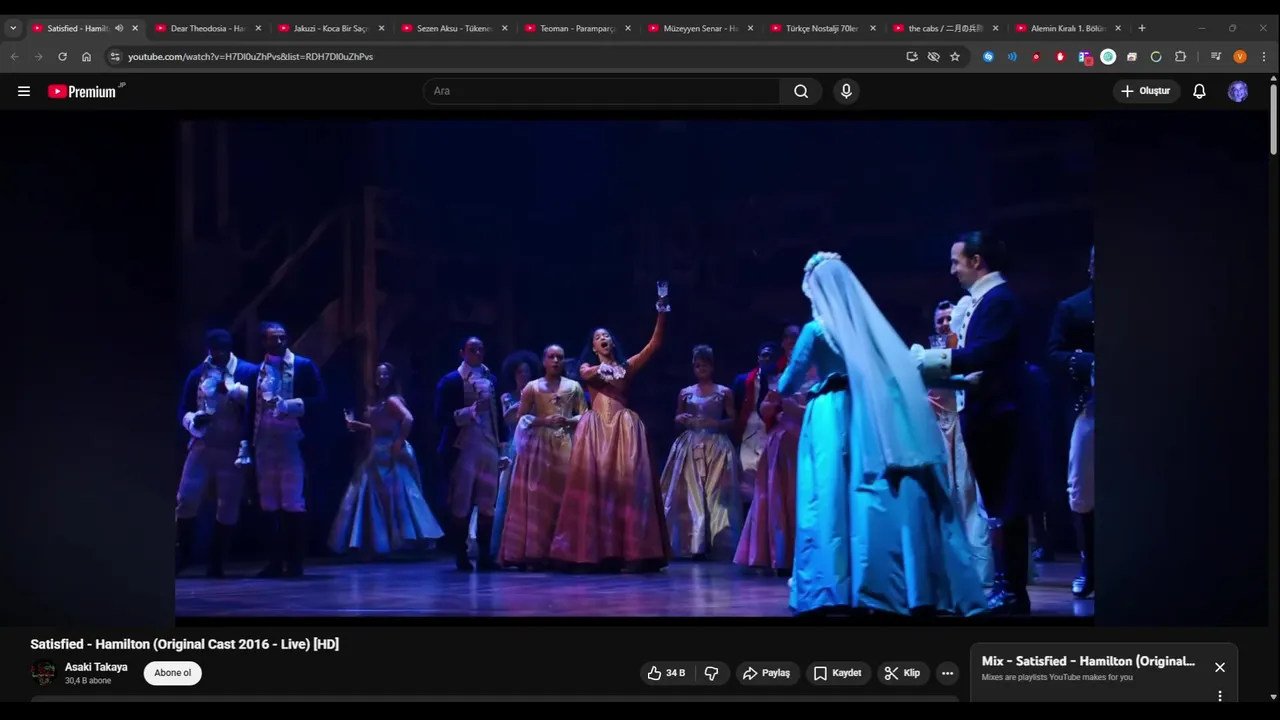Click the video title Satisfied - Hamilton
1280x720 pixels.
click(x=184, y=644)
